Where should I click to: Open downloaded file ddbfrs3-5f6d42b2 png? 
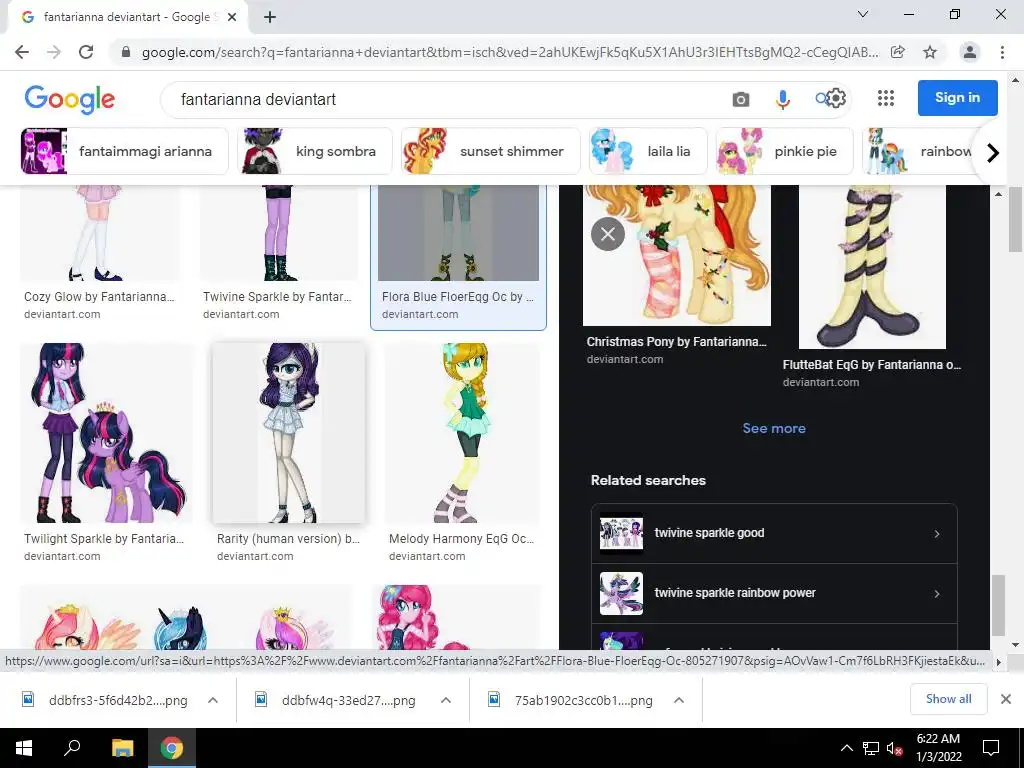pyautogui.click(x=106, y=700)
